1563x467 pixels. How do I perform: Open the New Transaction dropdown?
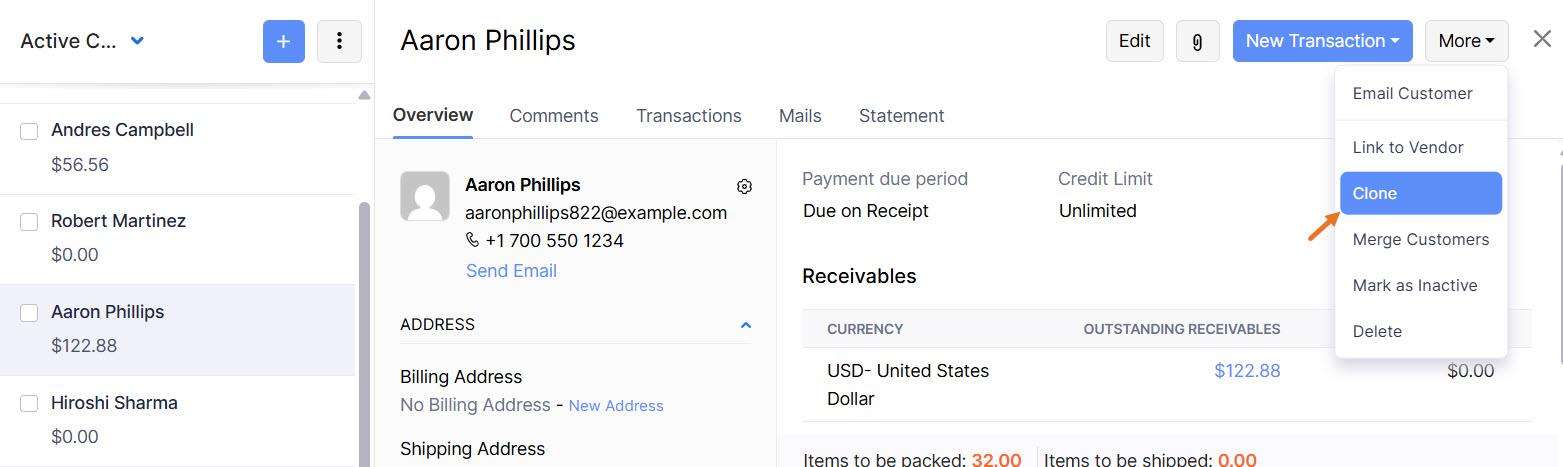click(x=1322, y=41)
